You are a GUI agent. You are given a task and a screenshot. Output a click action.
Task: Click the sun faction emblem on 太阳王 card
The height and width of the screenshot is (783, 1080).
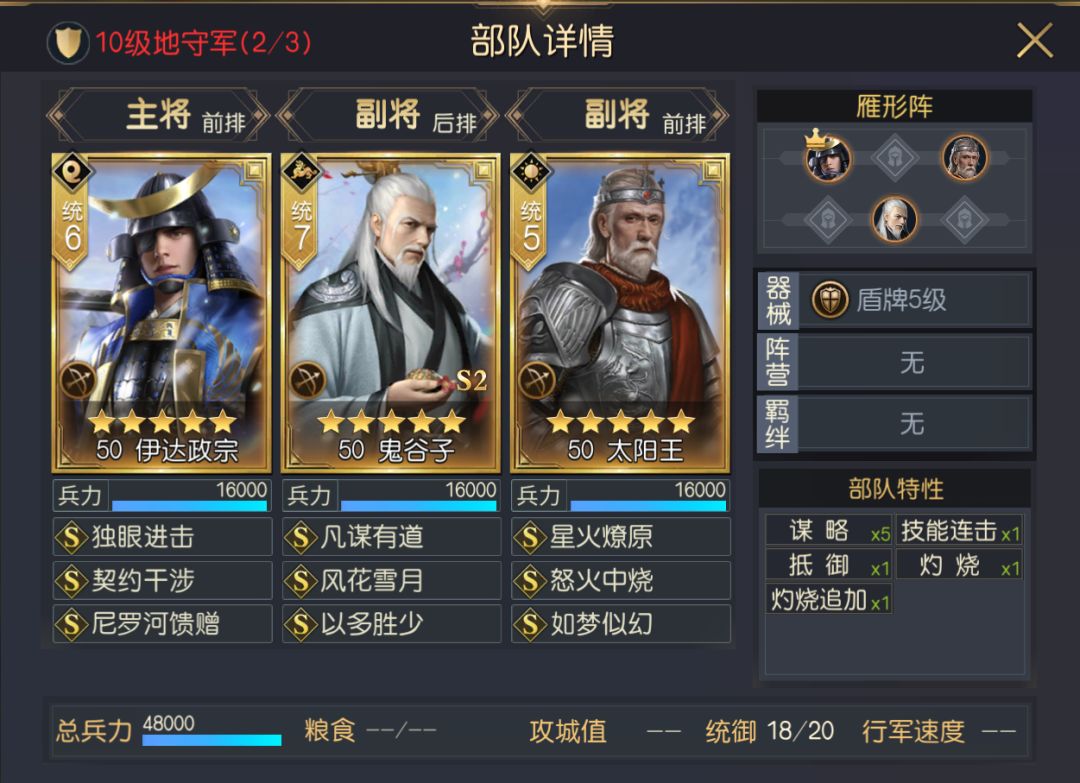coord(530,171)
